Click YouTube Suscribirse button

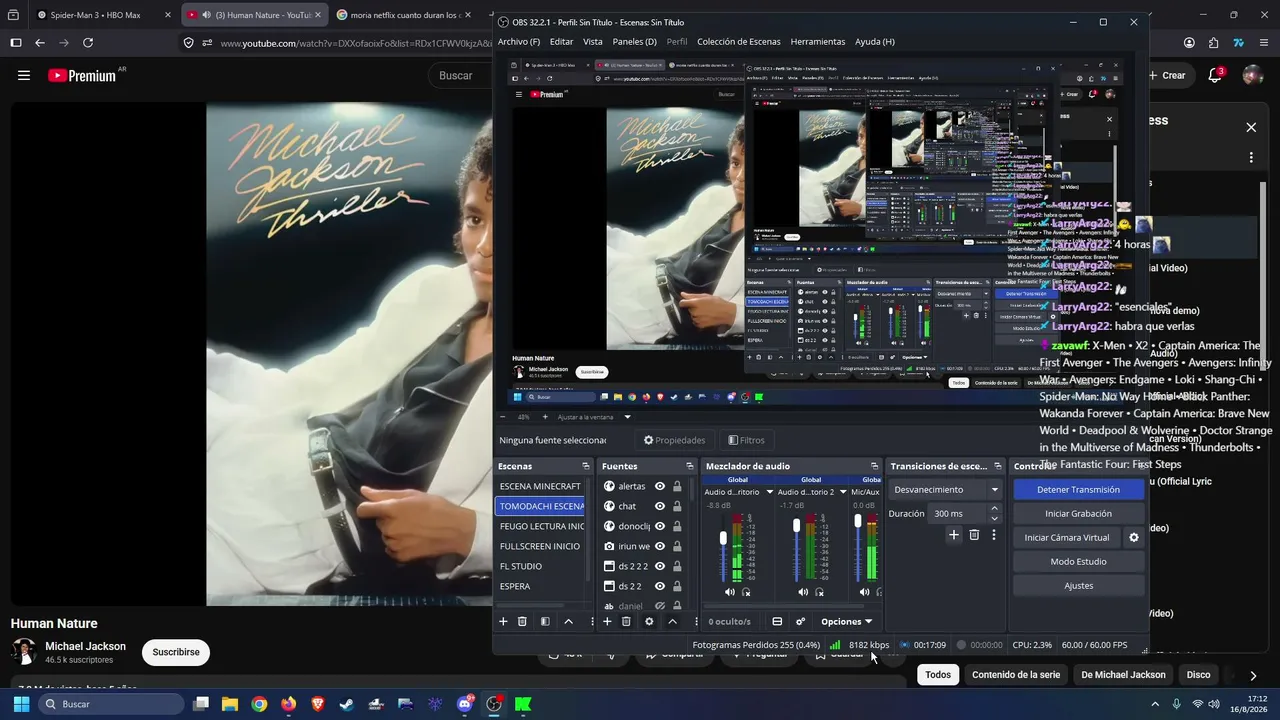point(176,652)
